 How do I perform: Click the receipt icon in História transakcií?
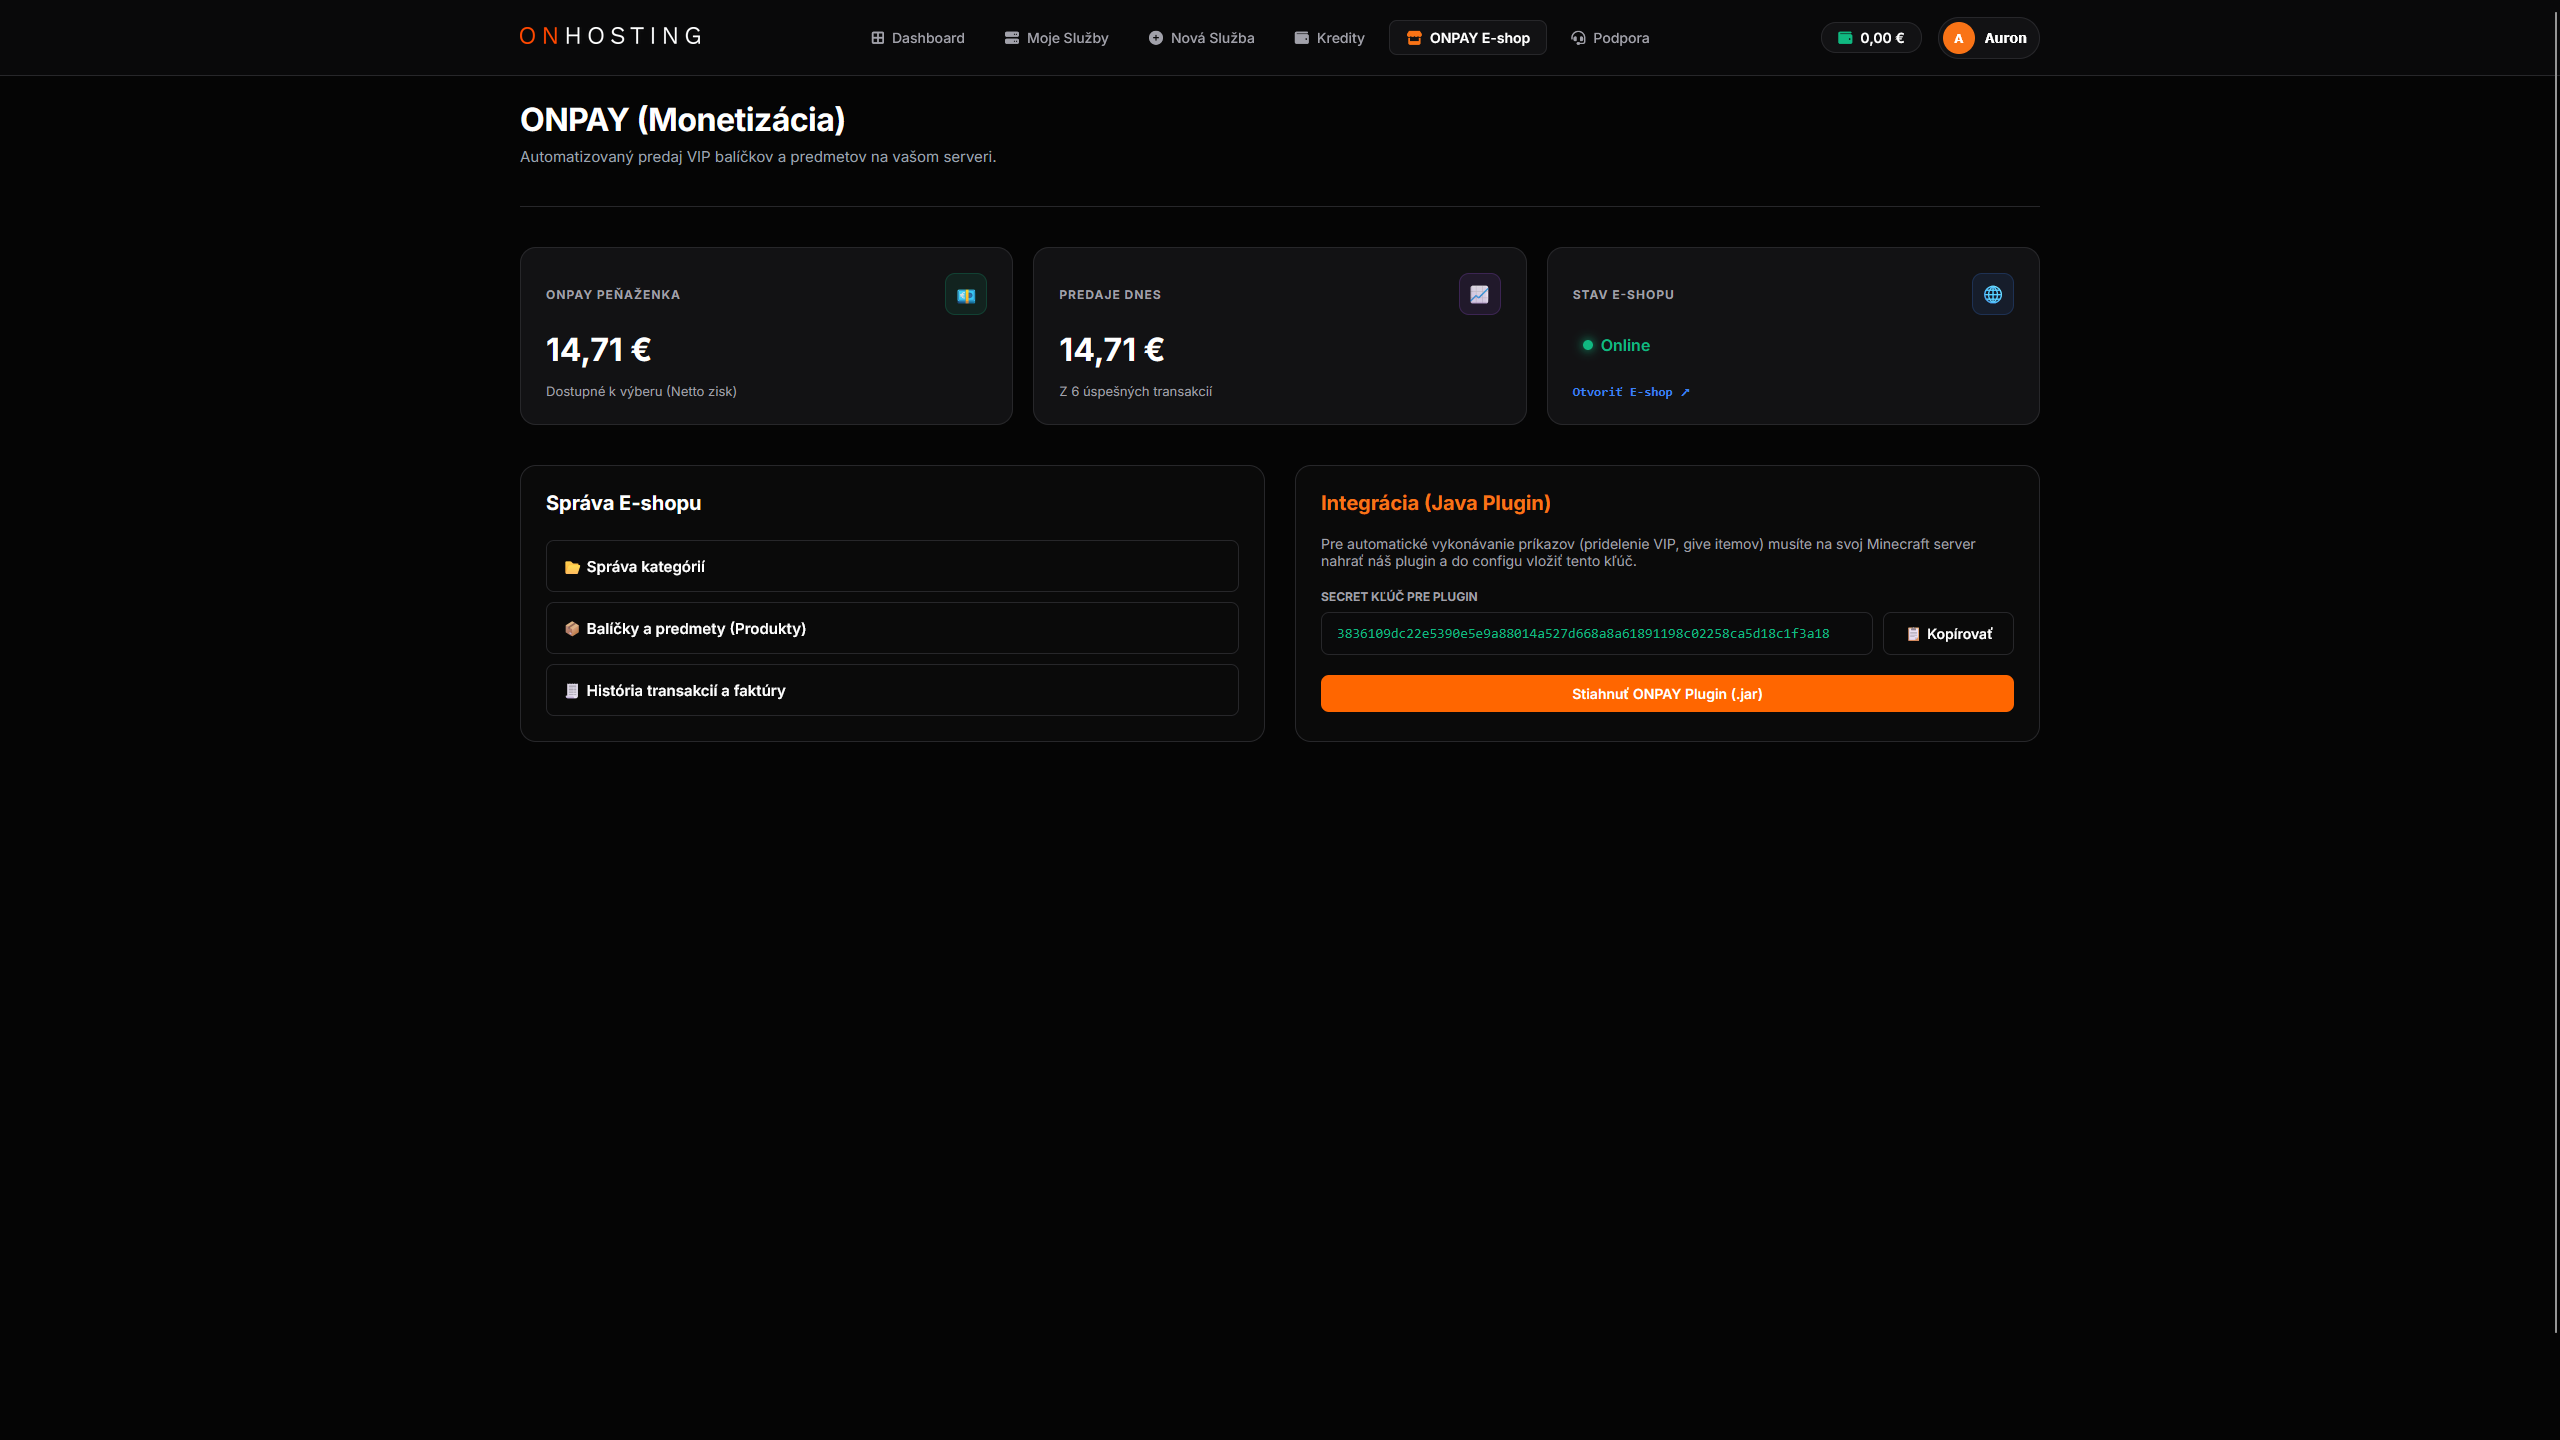(x=572, y=691)
